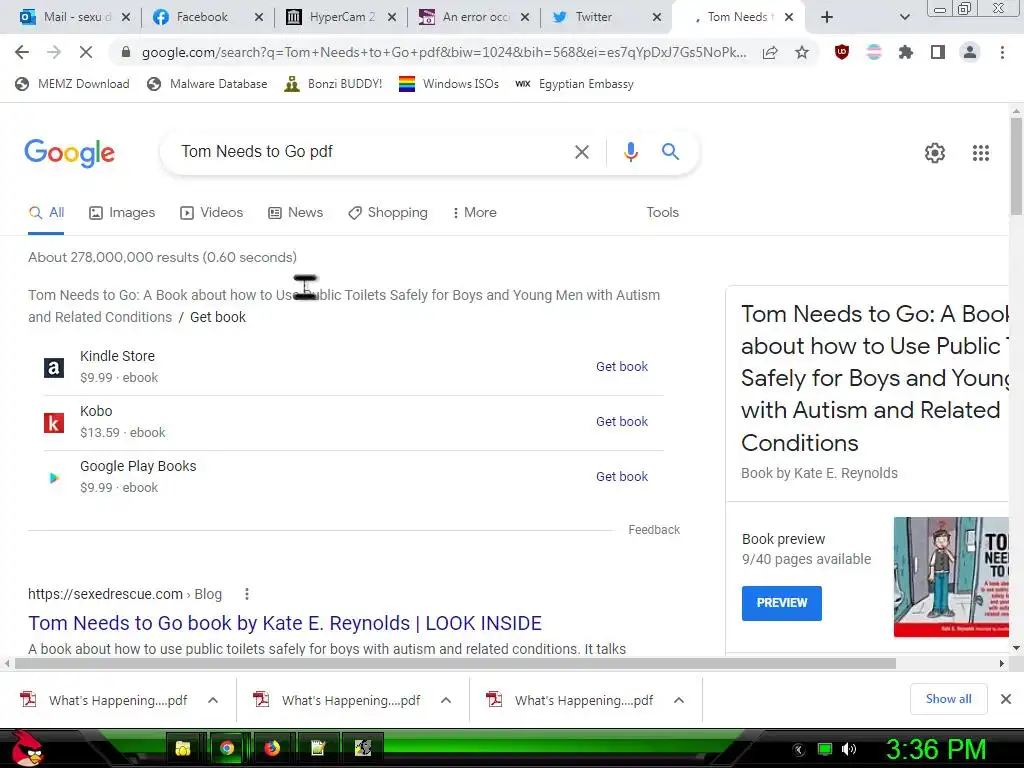Select the Images search tab
The height and width of the screenshot is (768, 1024).
pos(122,213)
